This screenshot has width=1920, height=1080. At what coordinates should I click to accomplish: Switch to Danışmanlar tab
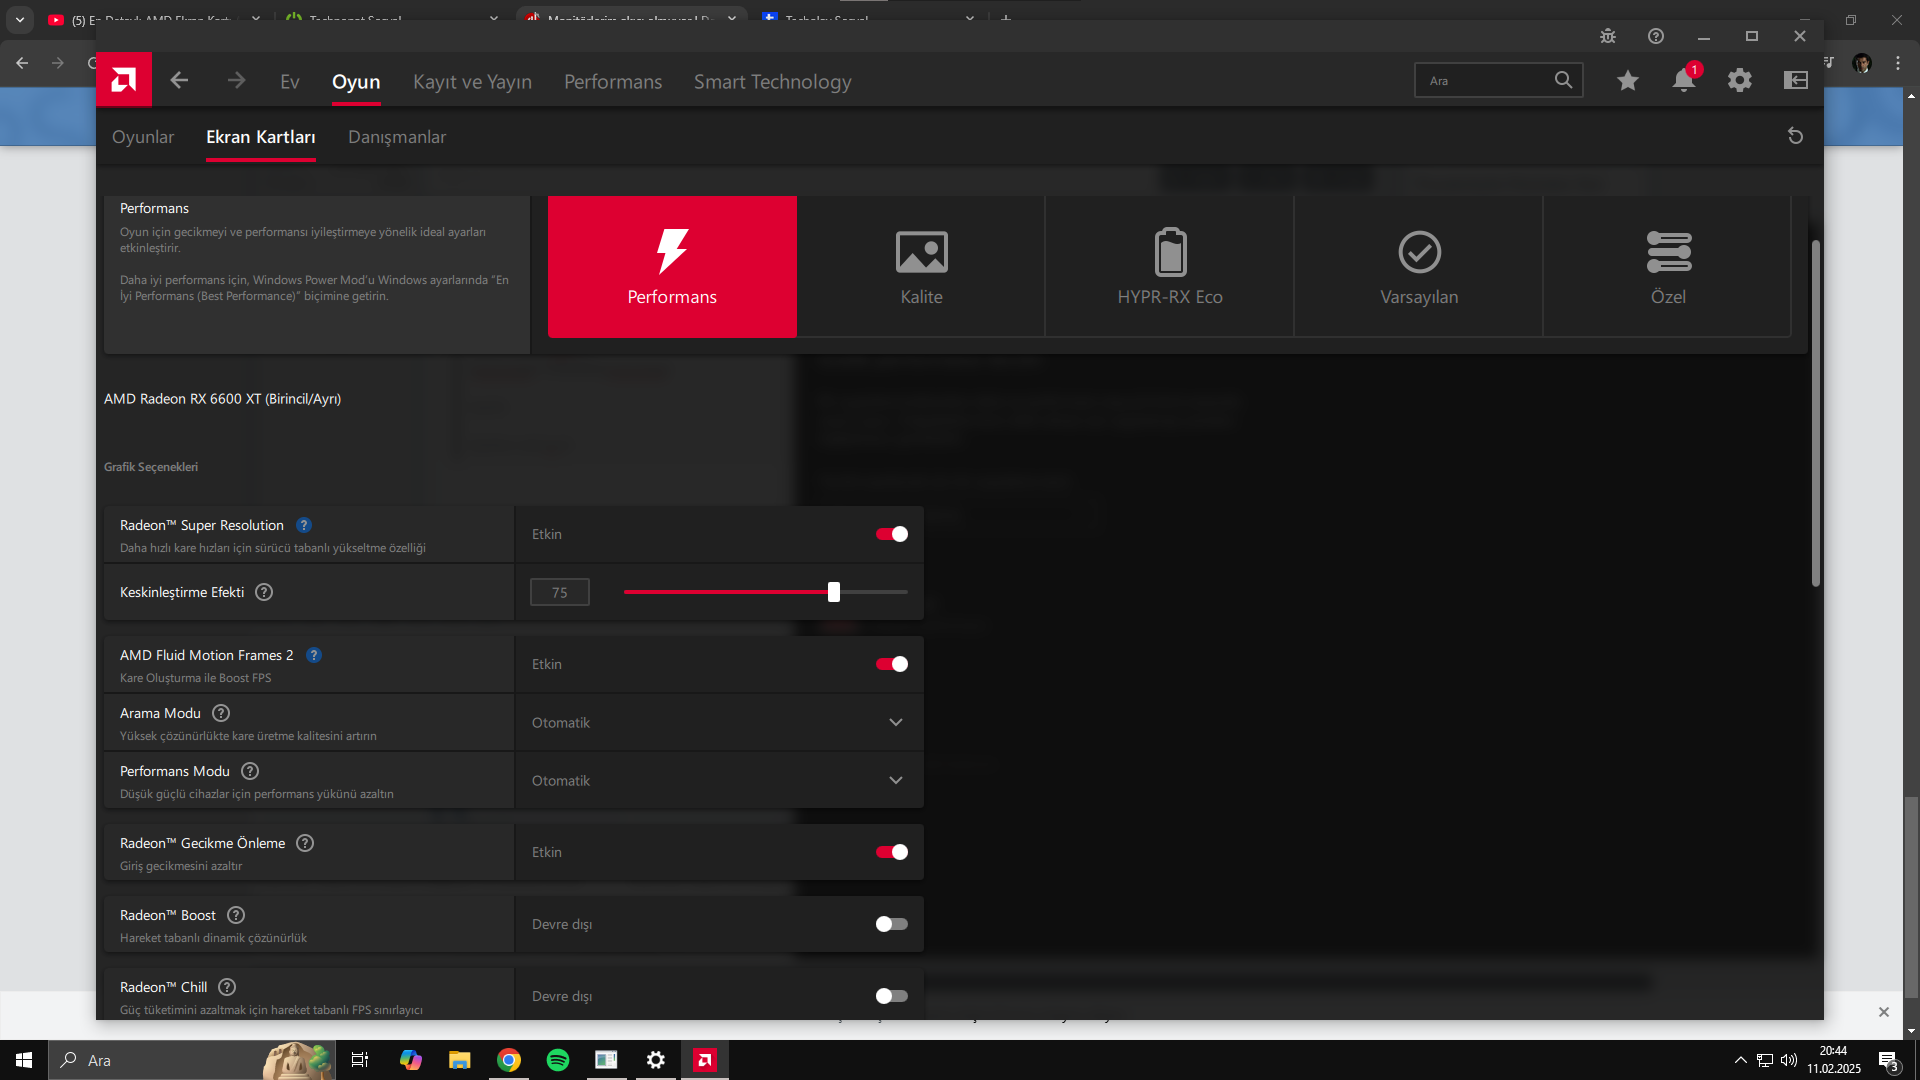tap(397, 137)
